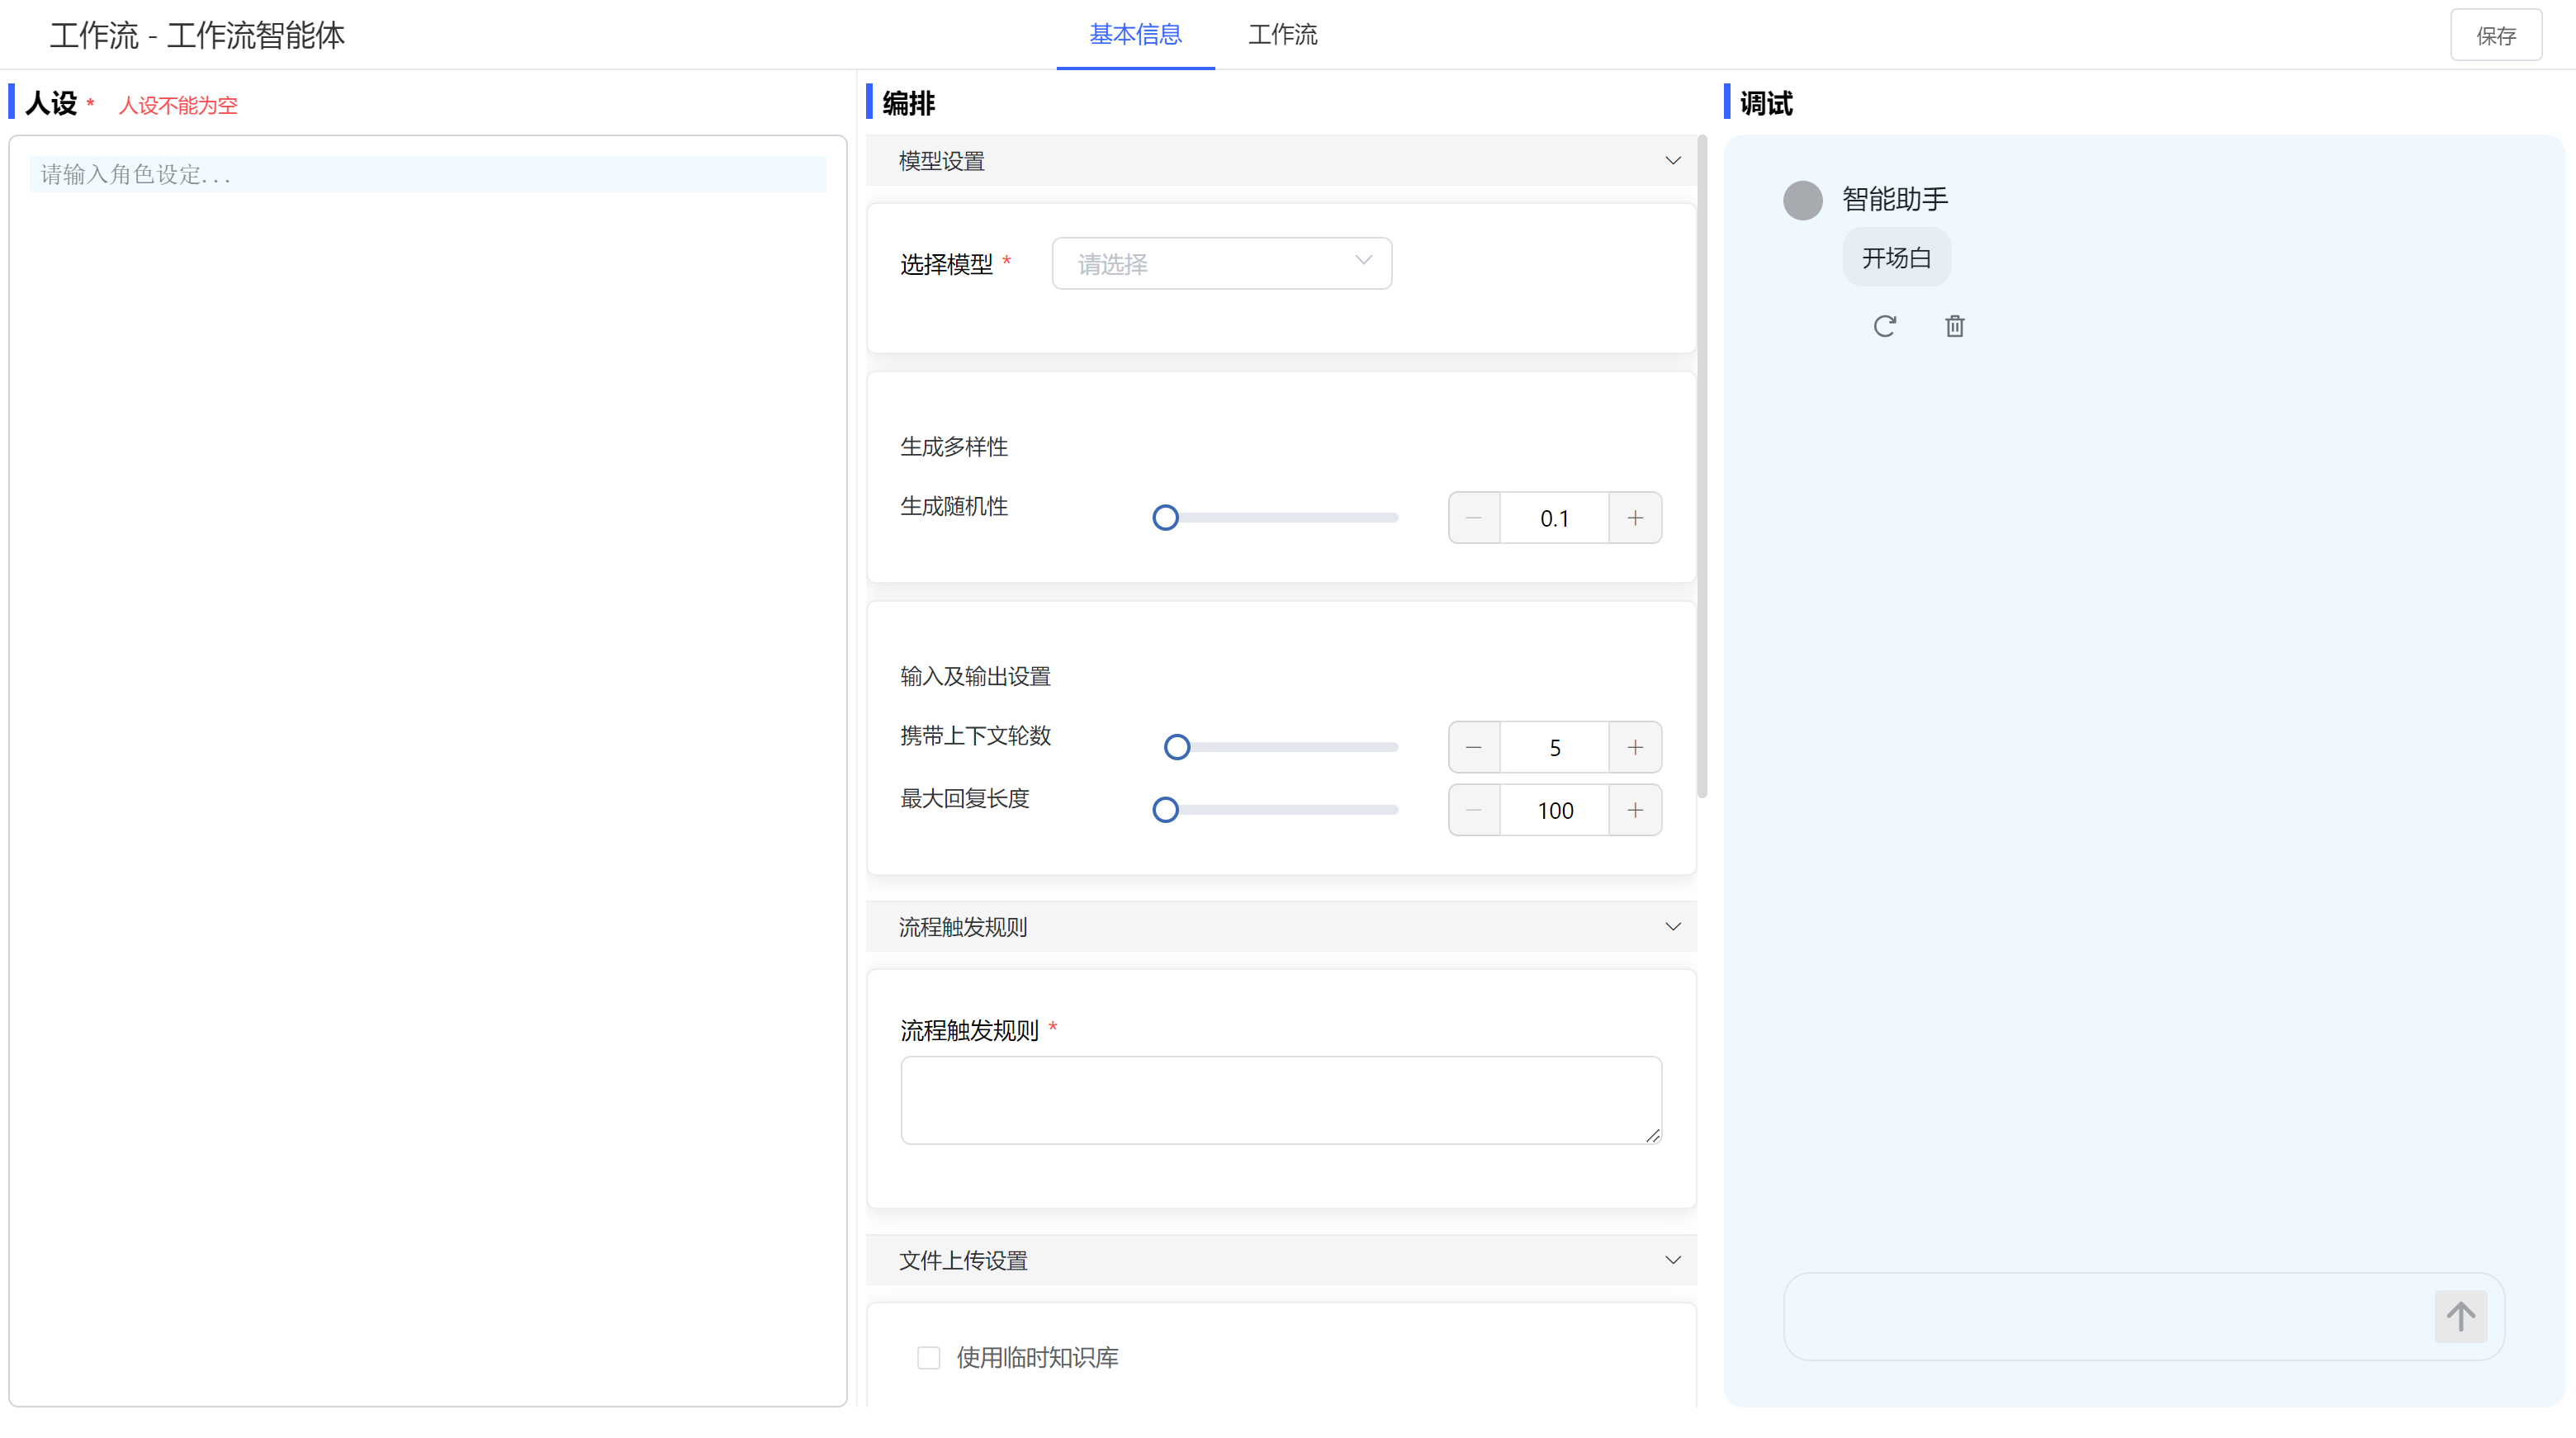Click the regenerate refresh icon in debug panel
Screen dimensions: 2576x1438
click(1884, 326)
